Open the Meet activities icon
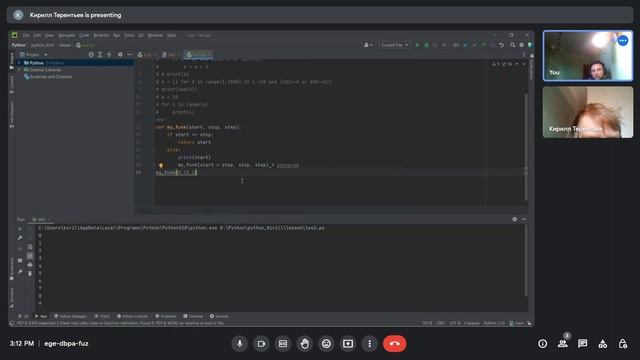The width and height of the screenshot is (640, 360). 602,344
